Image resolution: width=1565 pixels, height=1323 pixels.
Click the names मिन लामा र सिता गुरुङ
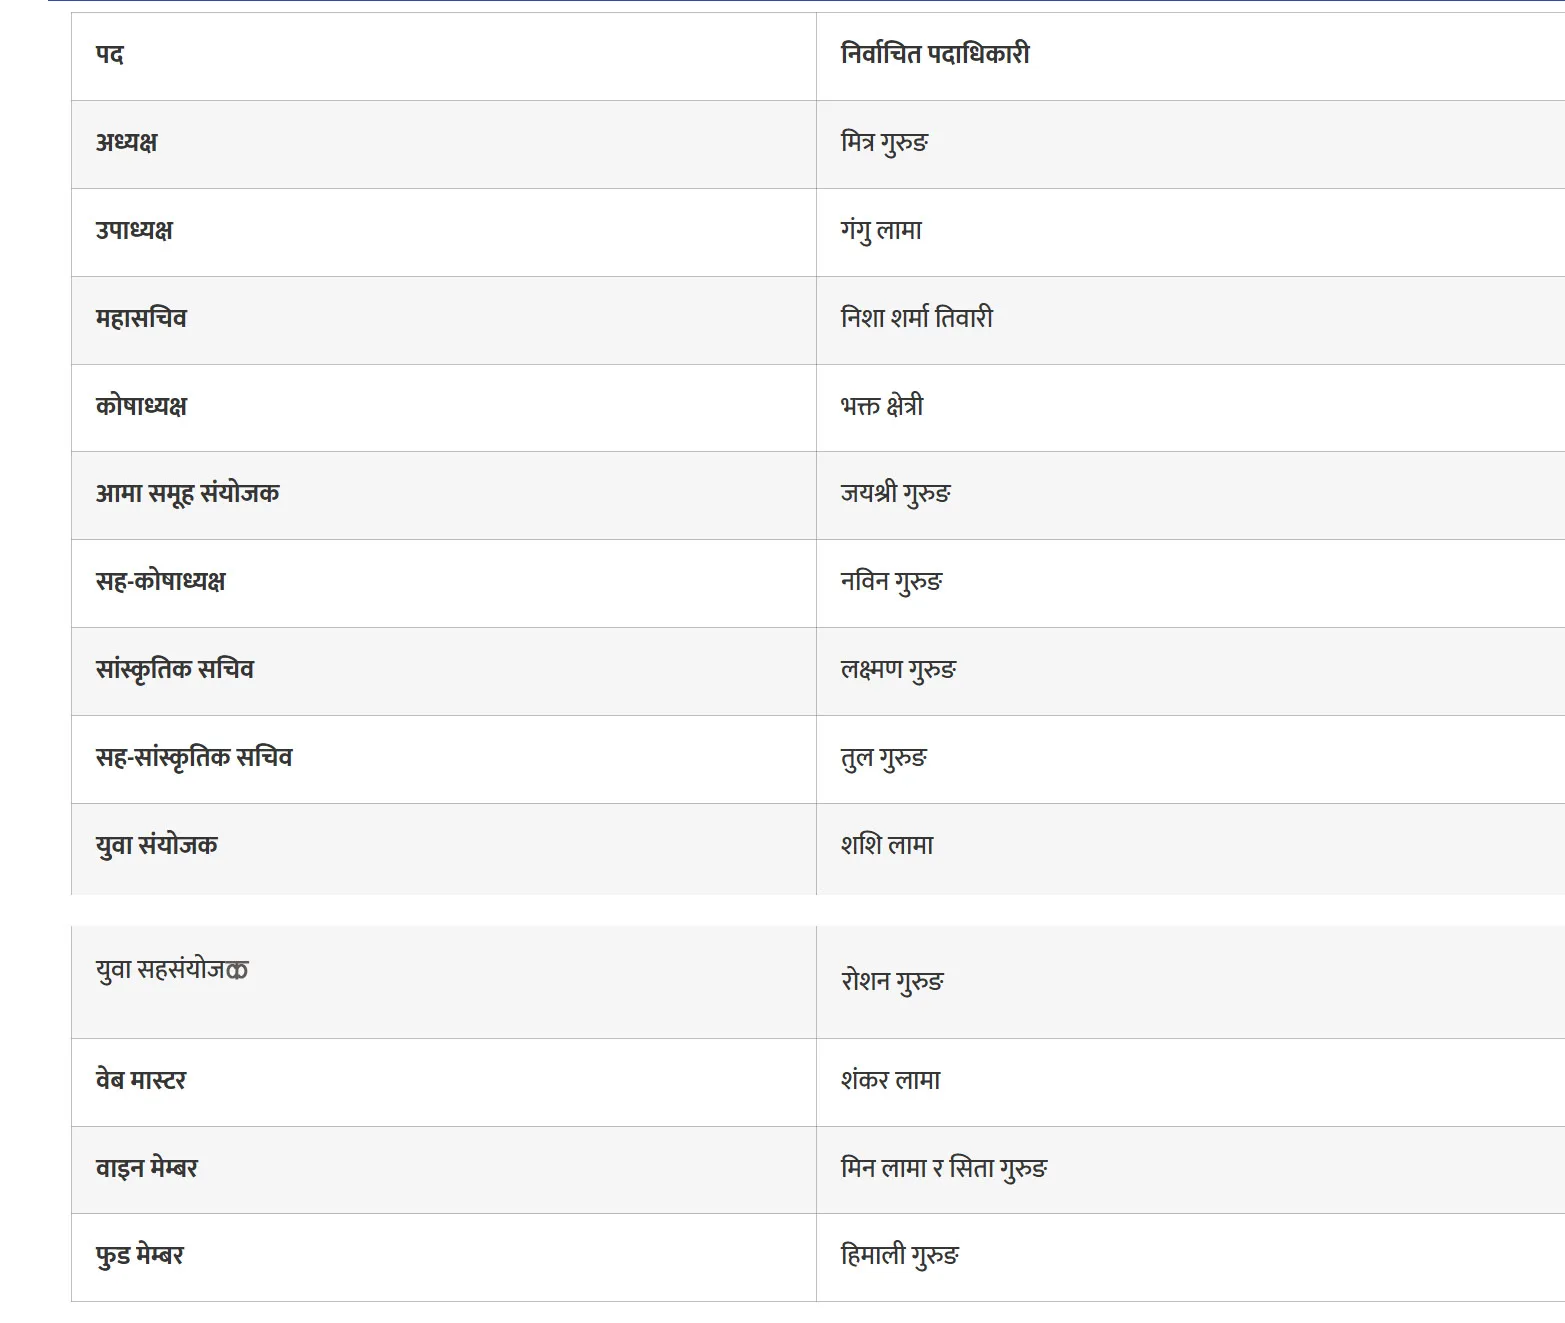point(943,1169)
